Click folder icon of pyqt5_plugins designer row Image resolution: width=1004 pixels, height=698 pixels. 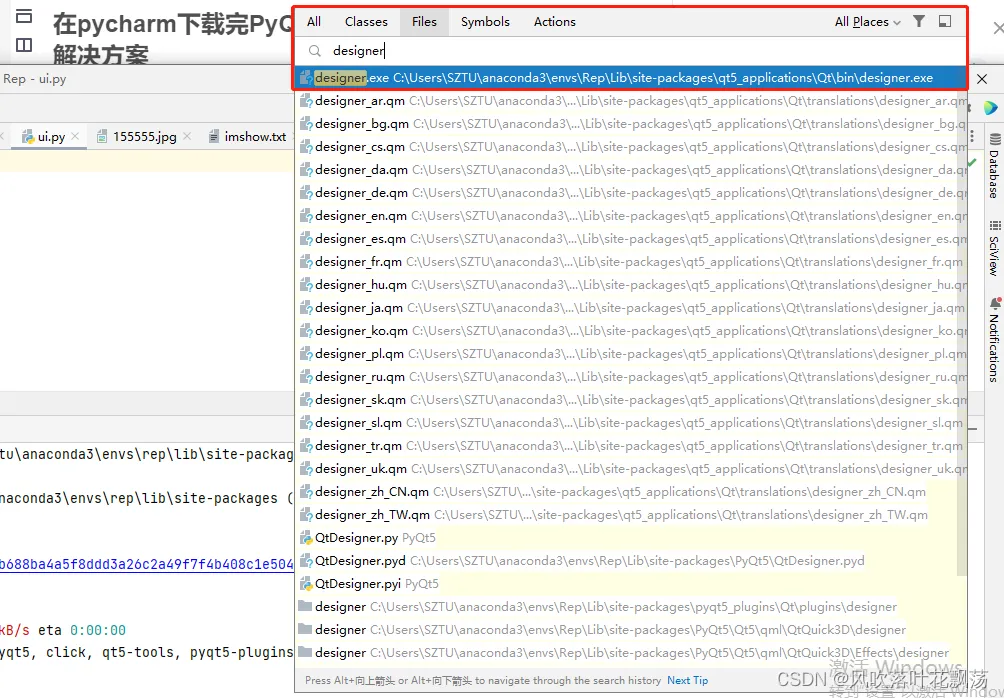click(x=305, y=606)
